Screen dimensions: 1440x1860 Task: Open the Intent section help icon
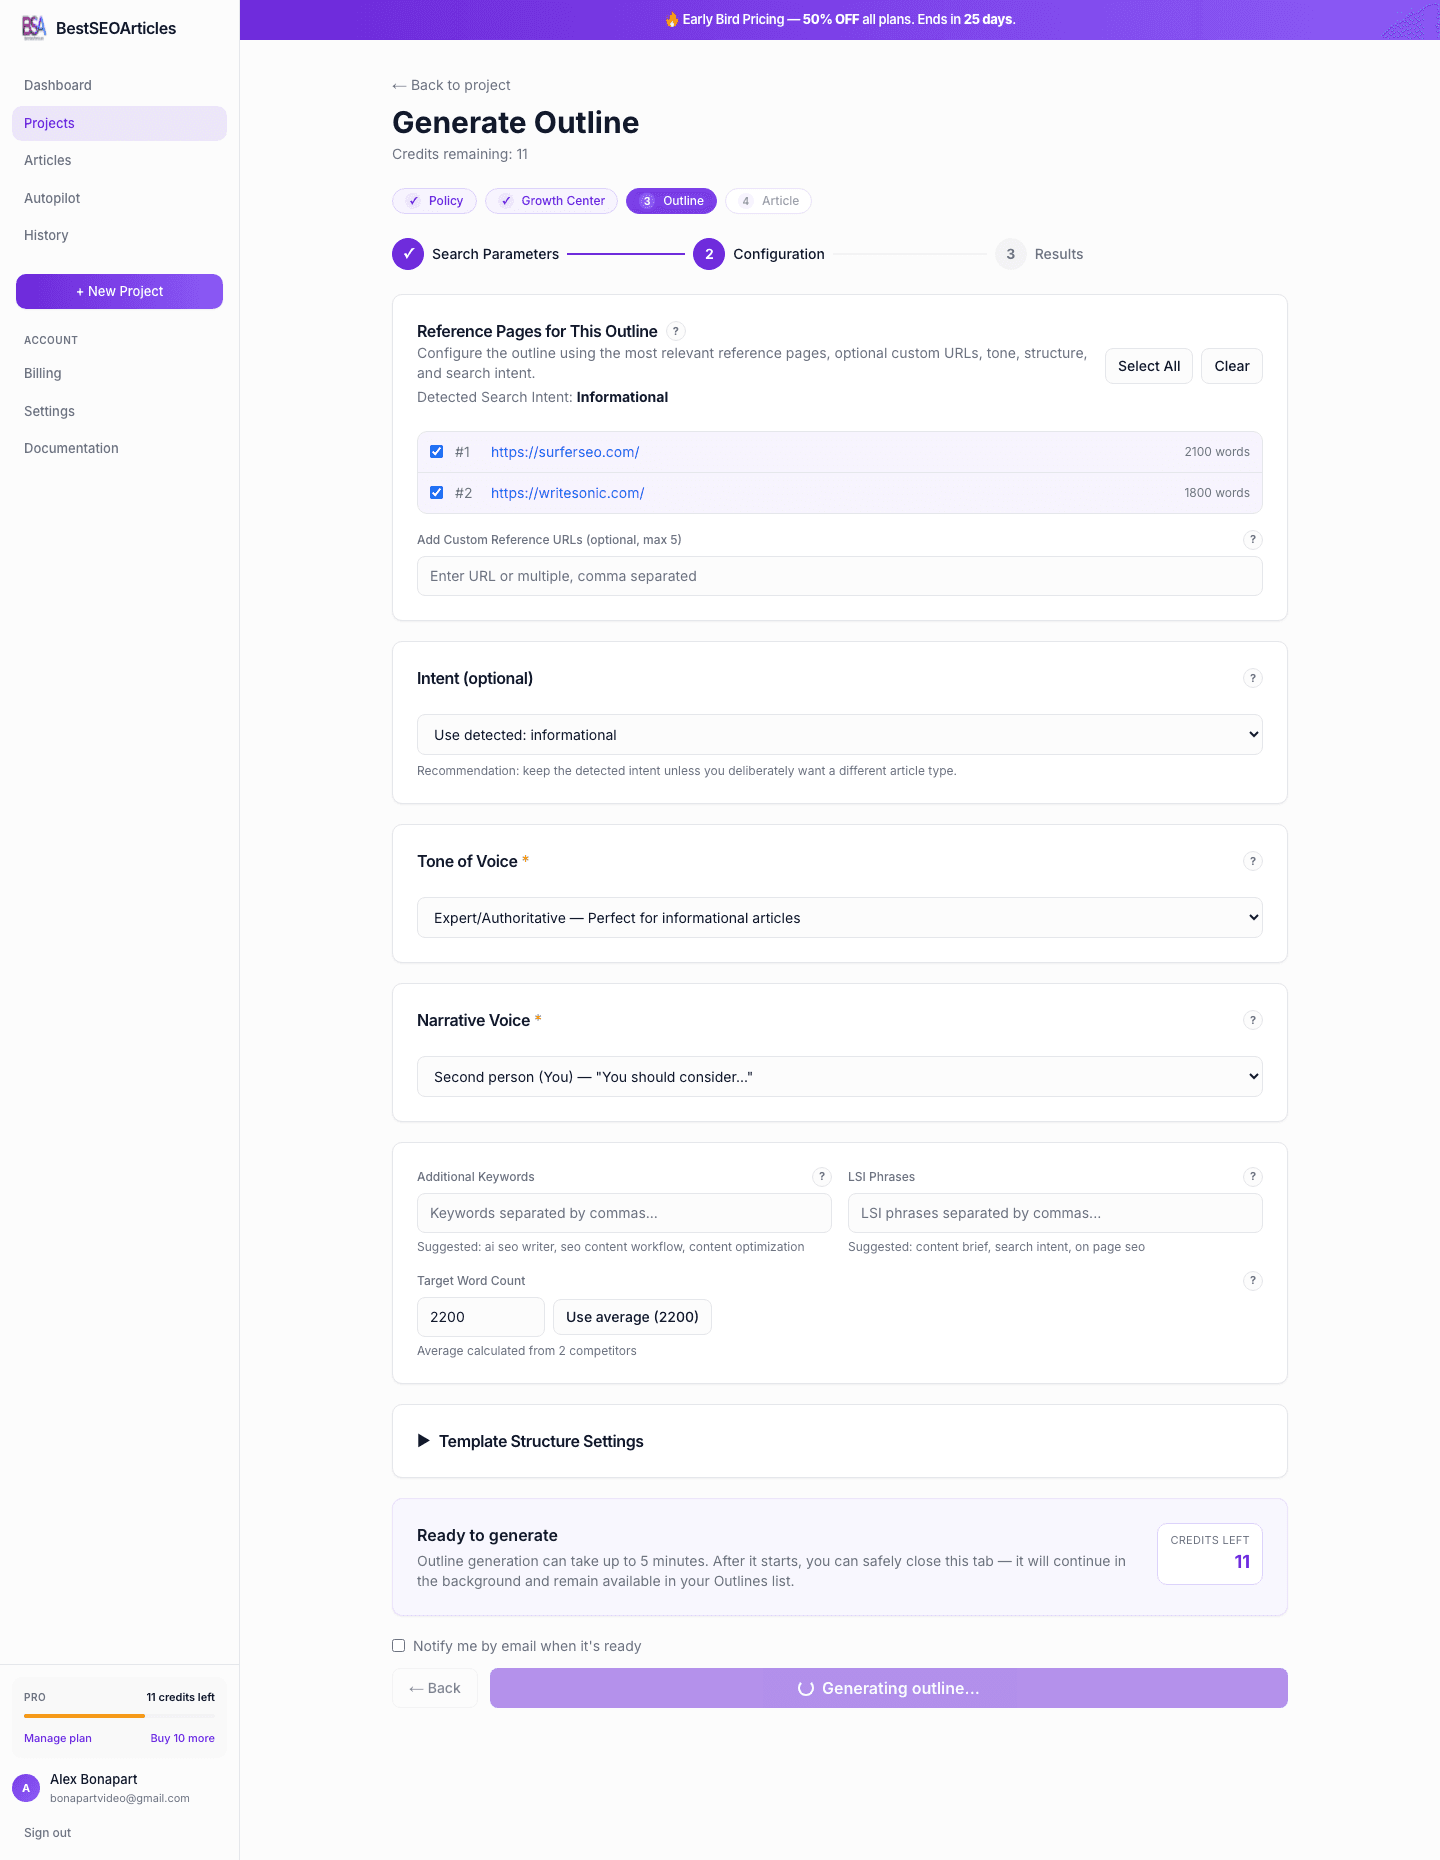tap(1252, 678)
